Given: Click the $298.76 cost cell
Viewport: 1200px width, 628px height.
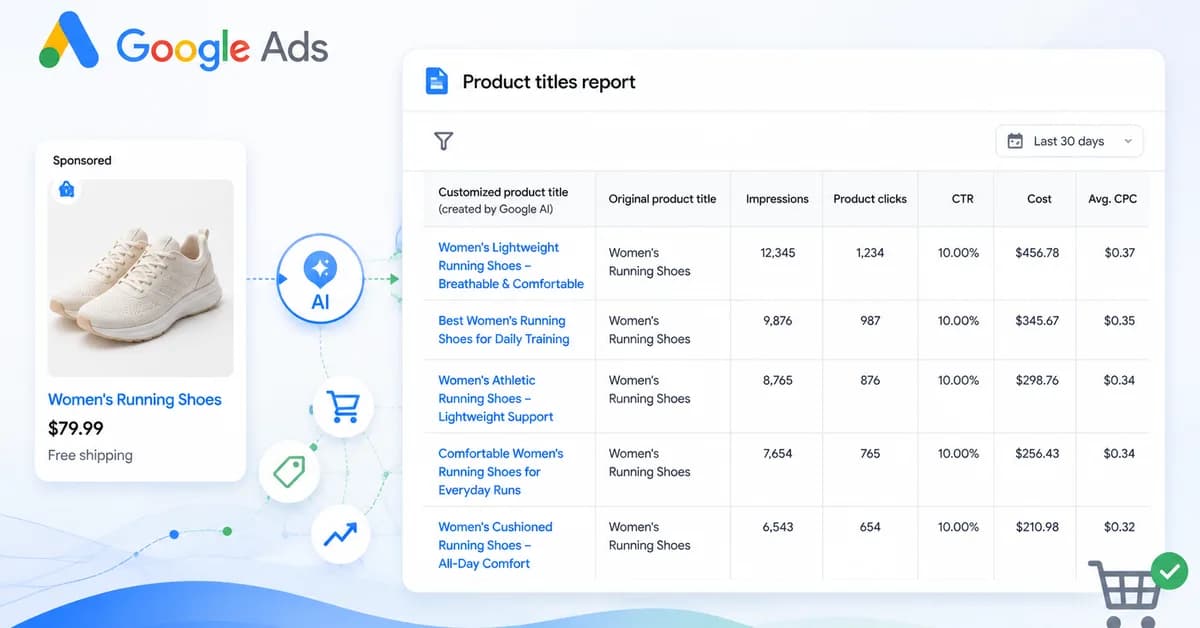Looking at the screenshot, I should (1037, 380).
